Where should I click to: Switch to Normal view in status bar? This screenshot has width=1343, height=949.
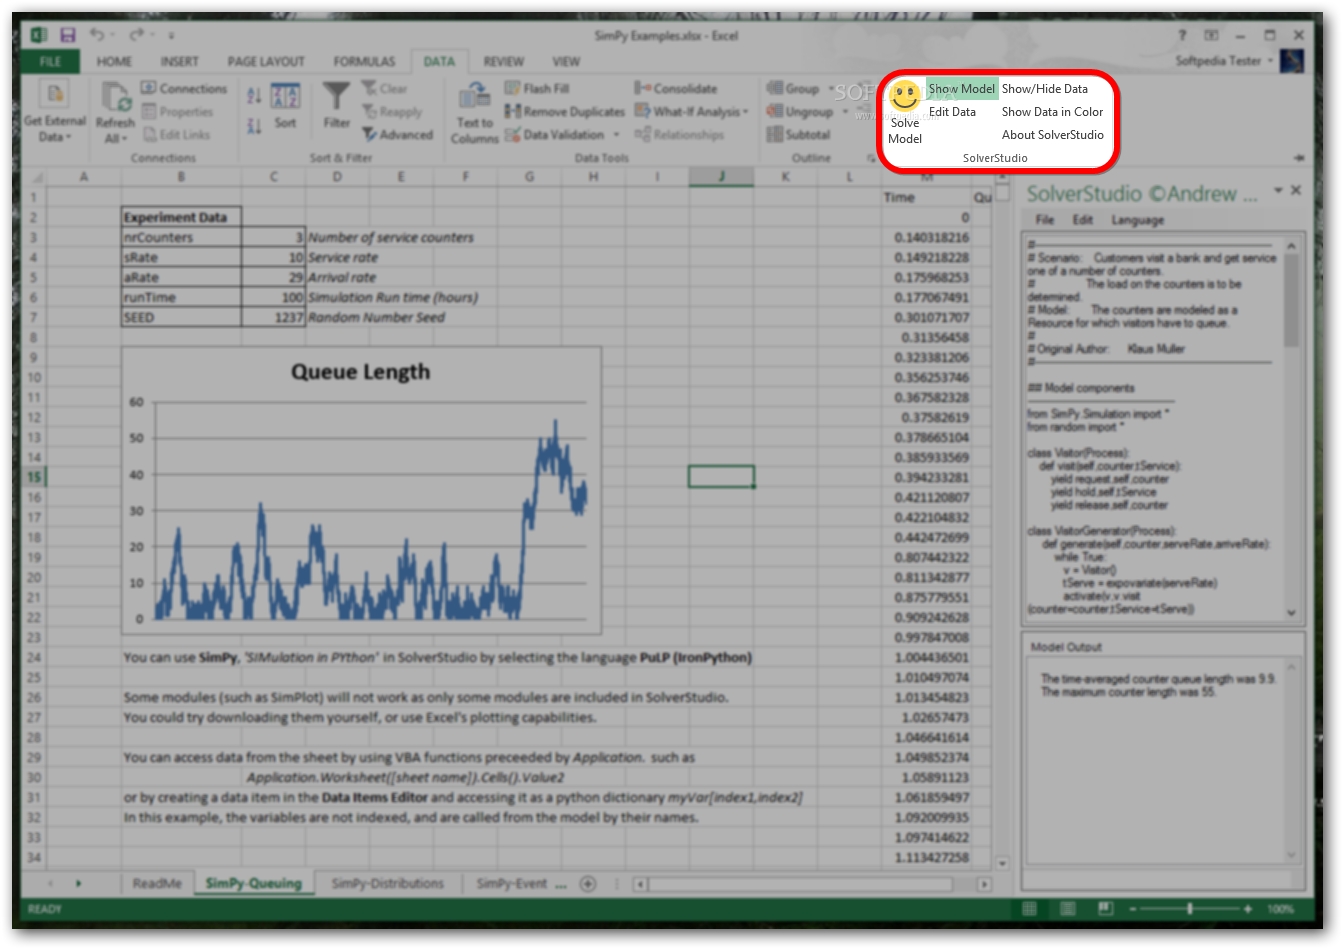tap(1029, 908)
